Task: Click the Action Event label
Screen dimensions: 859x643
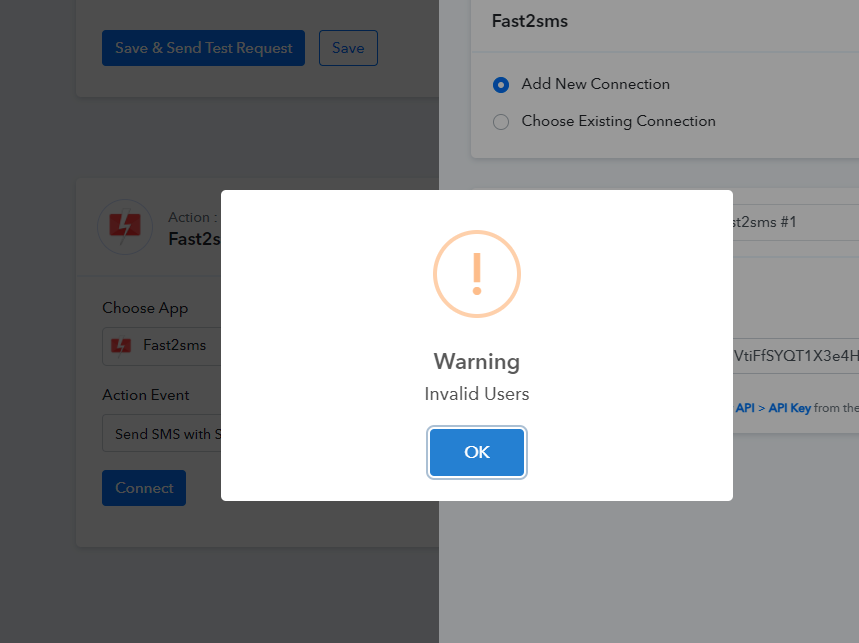Action: click(x=146, y=395)
